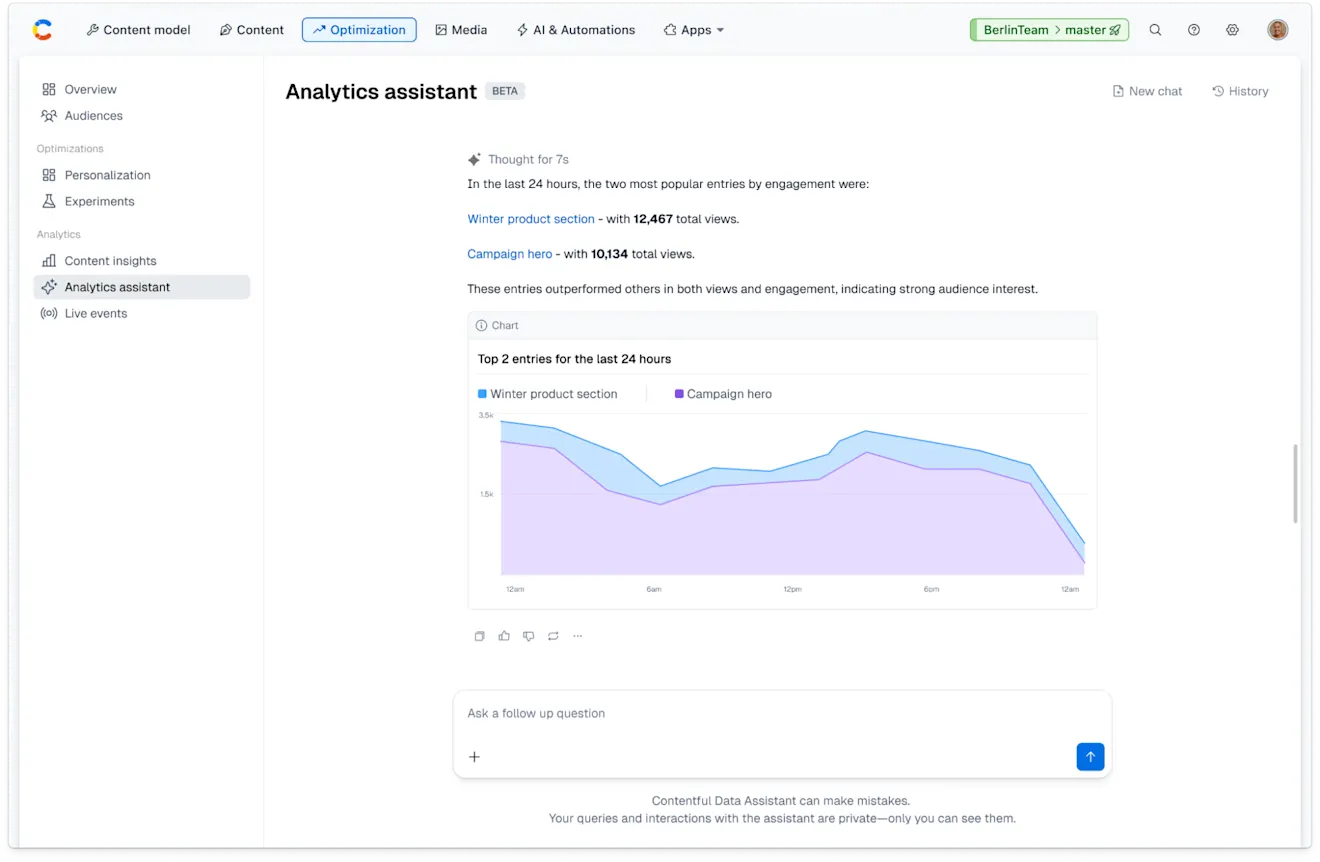Start a New chat
Screen dimensions: 1320x862
pyautogui.click(x=1147, y=91)
